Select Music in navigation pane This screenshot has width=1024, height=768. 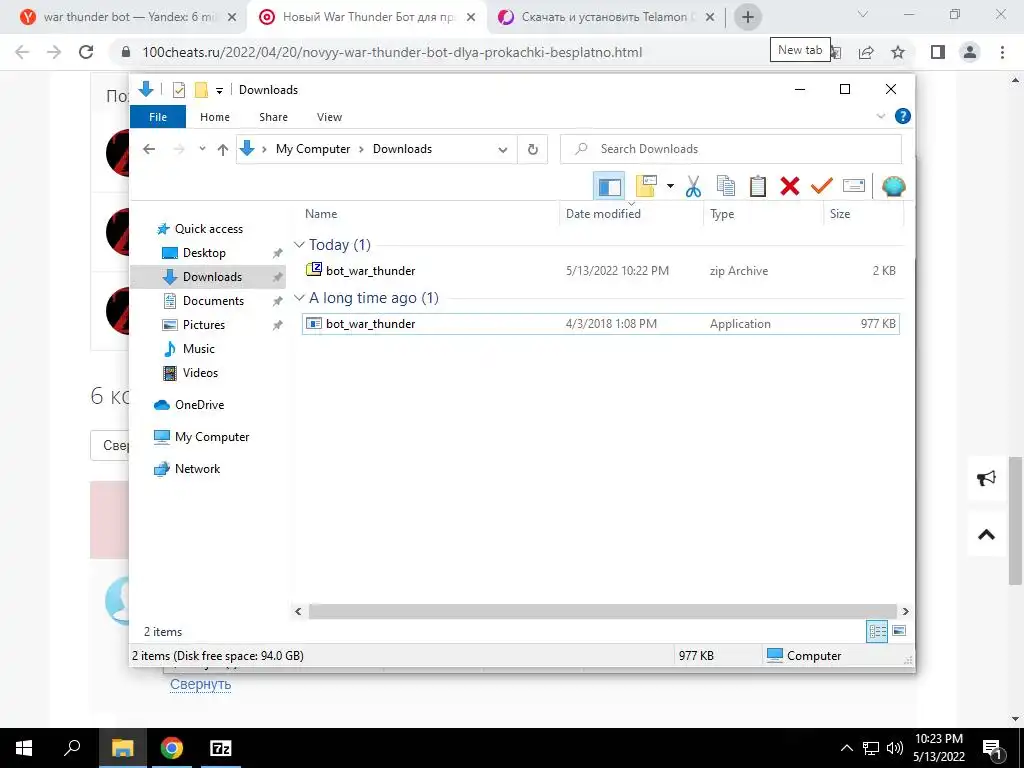(x=199, y=349)
